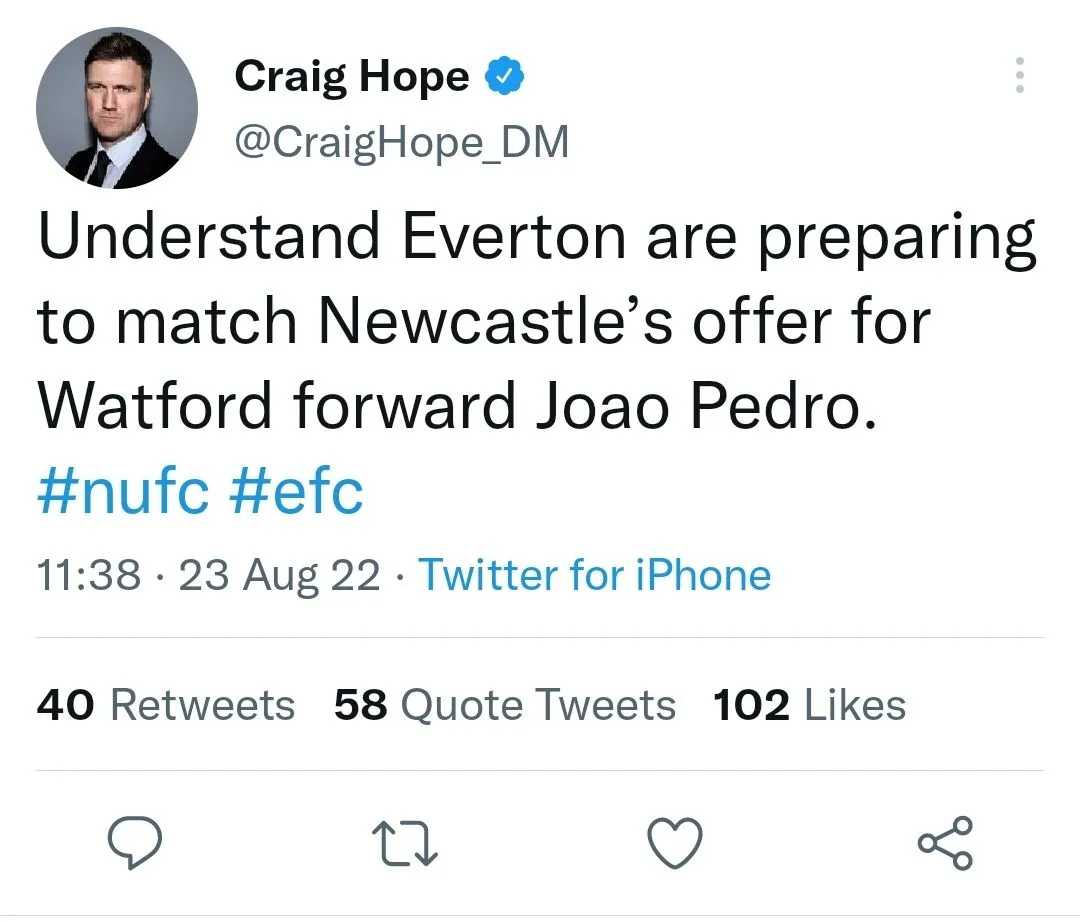Screen dimensions: 1080x922
Task: Click the blue verified badge
Action: point(505,76)
